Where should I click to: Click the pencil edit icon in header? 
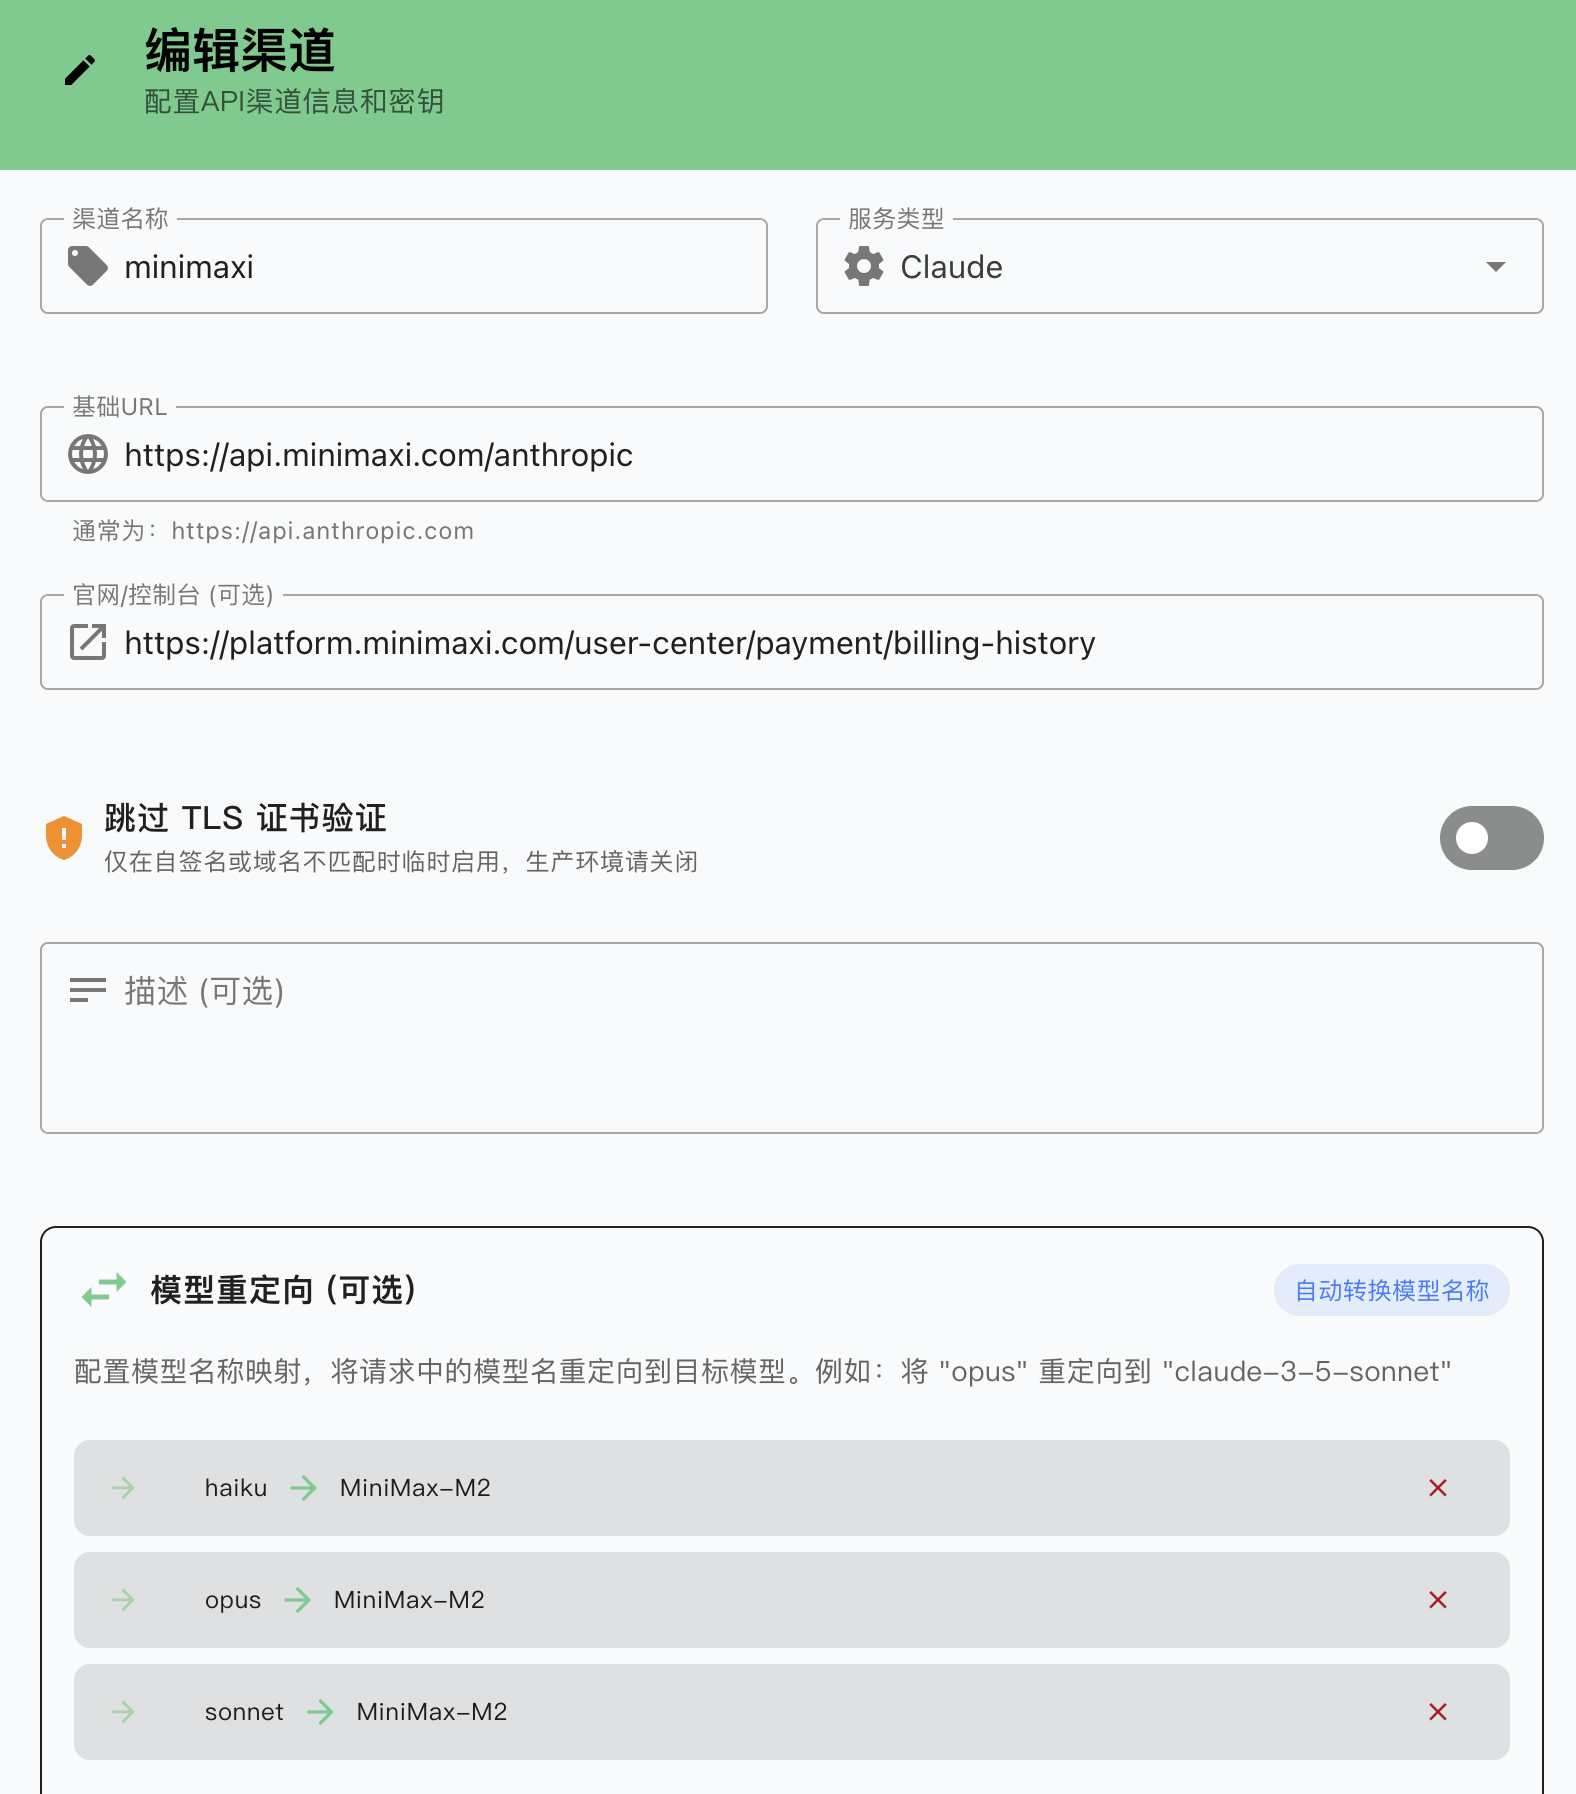(80, 70)
